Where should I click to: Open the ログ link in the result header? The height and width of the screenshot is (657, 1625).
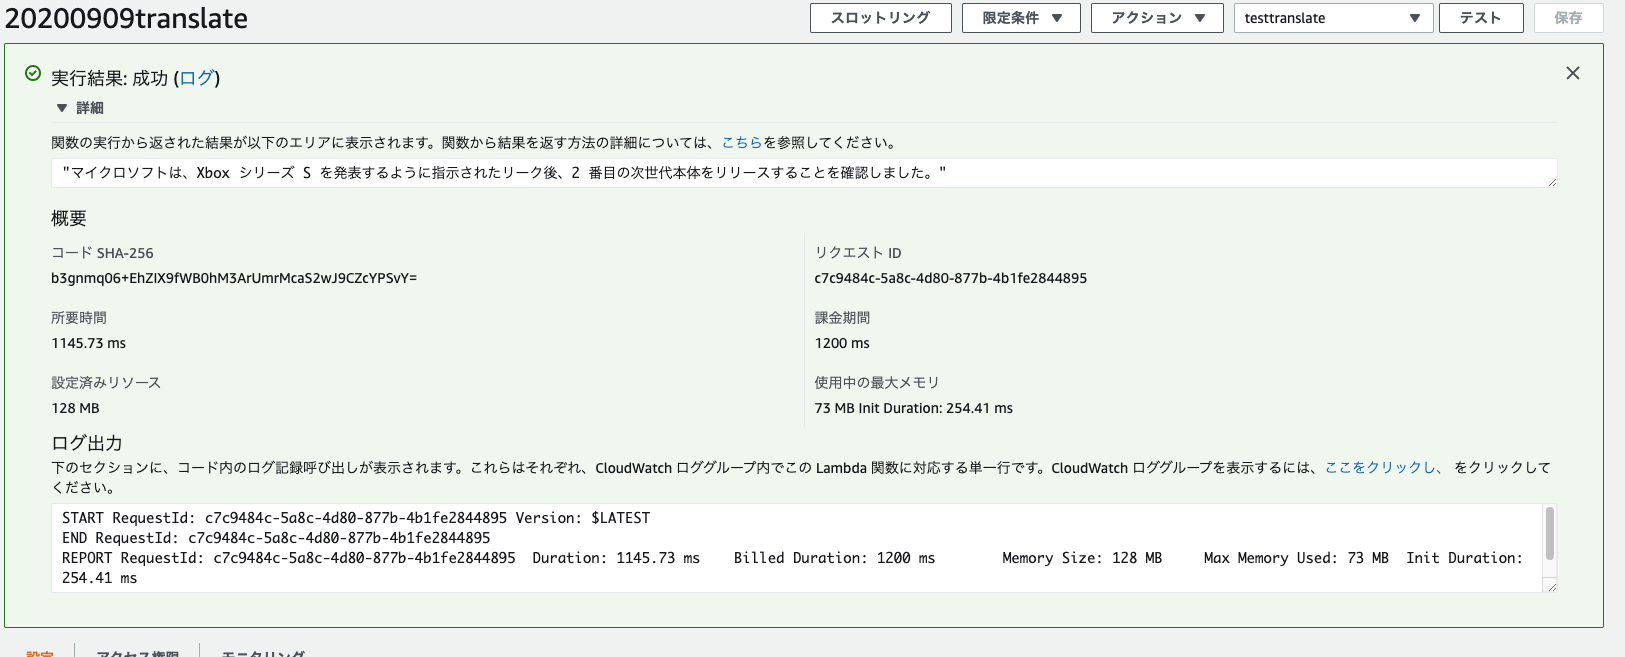(197, 78)
